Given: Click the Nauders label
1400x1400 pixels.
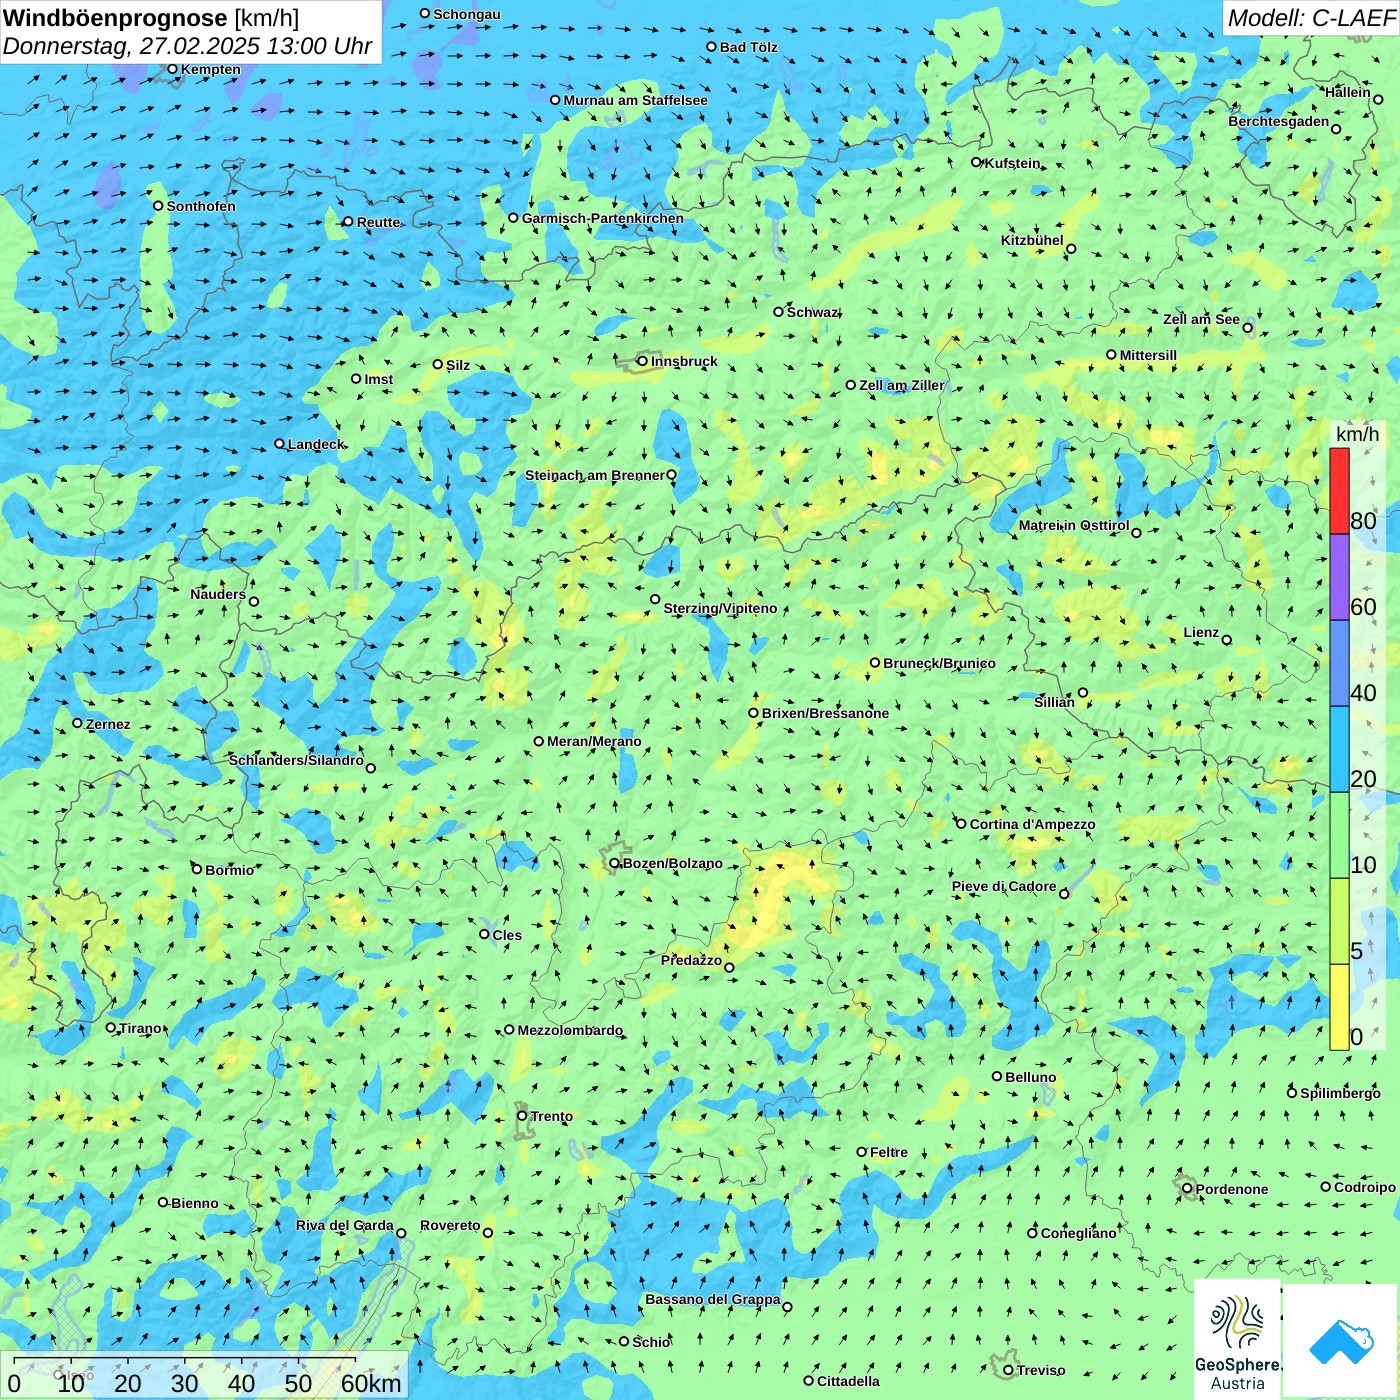Looking at the screenshot, I should 218,594.
